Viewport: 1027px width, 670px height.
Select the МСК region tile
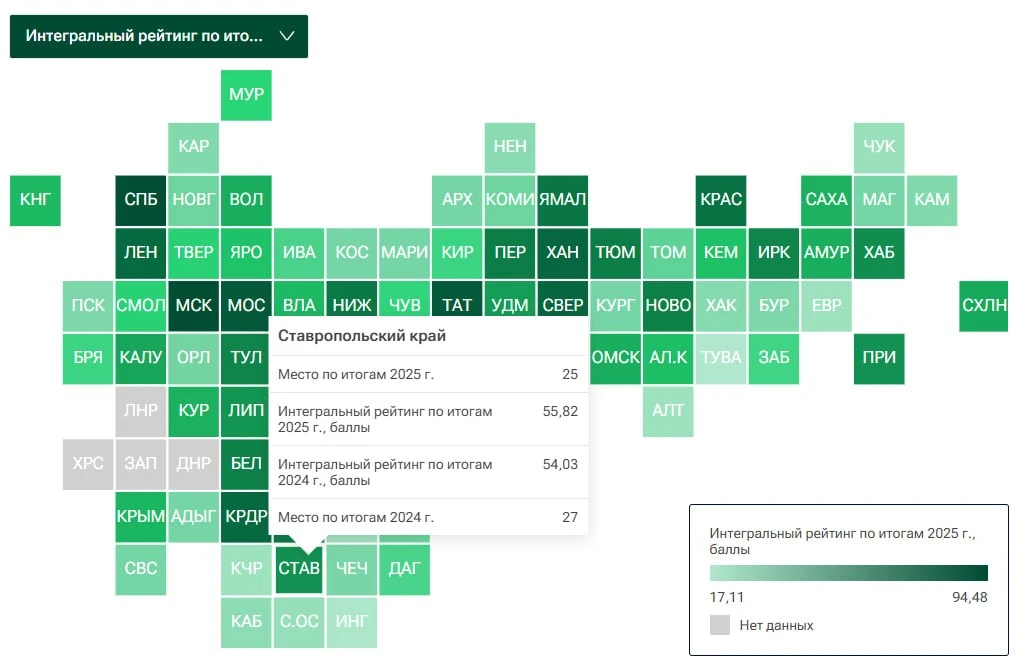(194, 306)
